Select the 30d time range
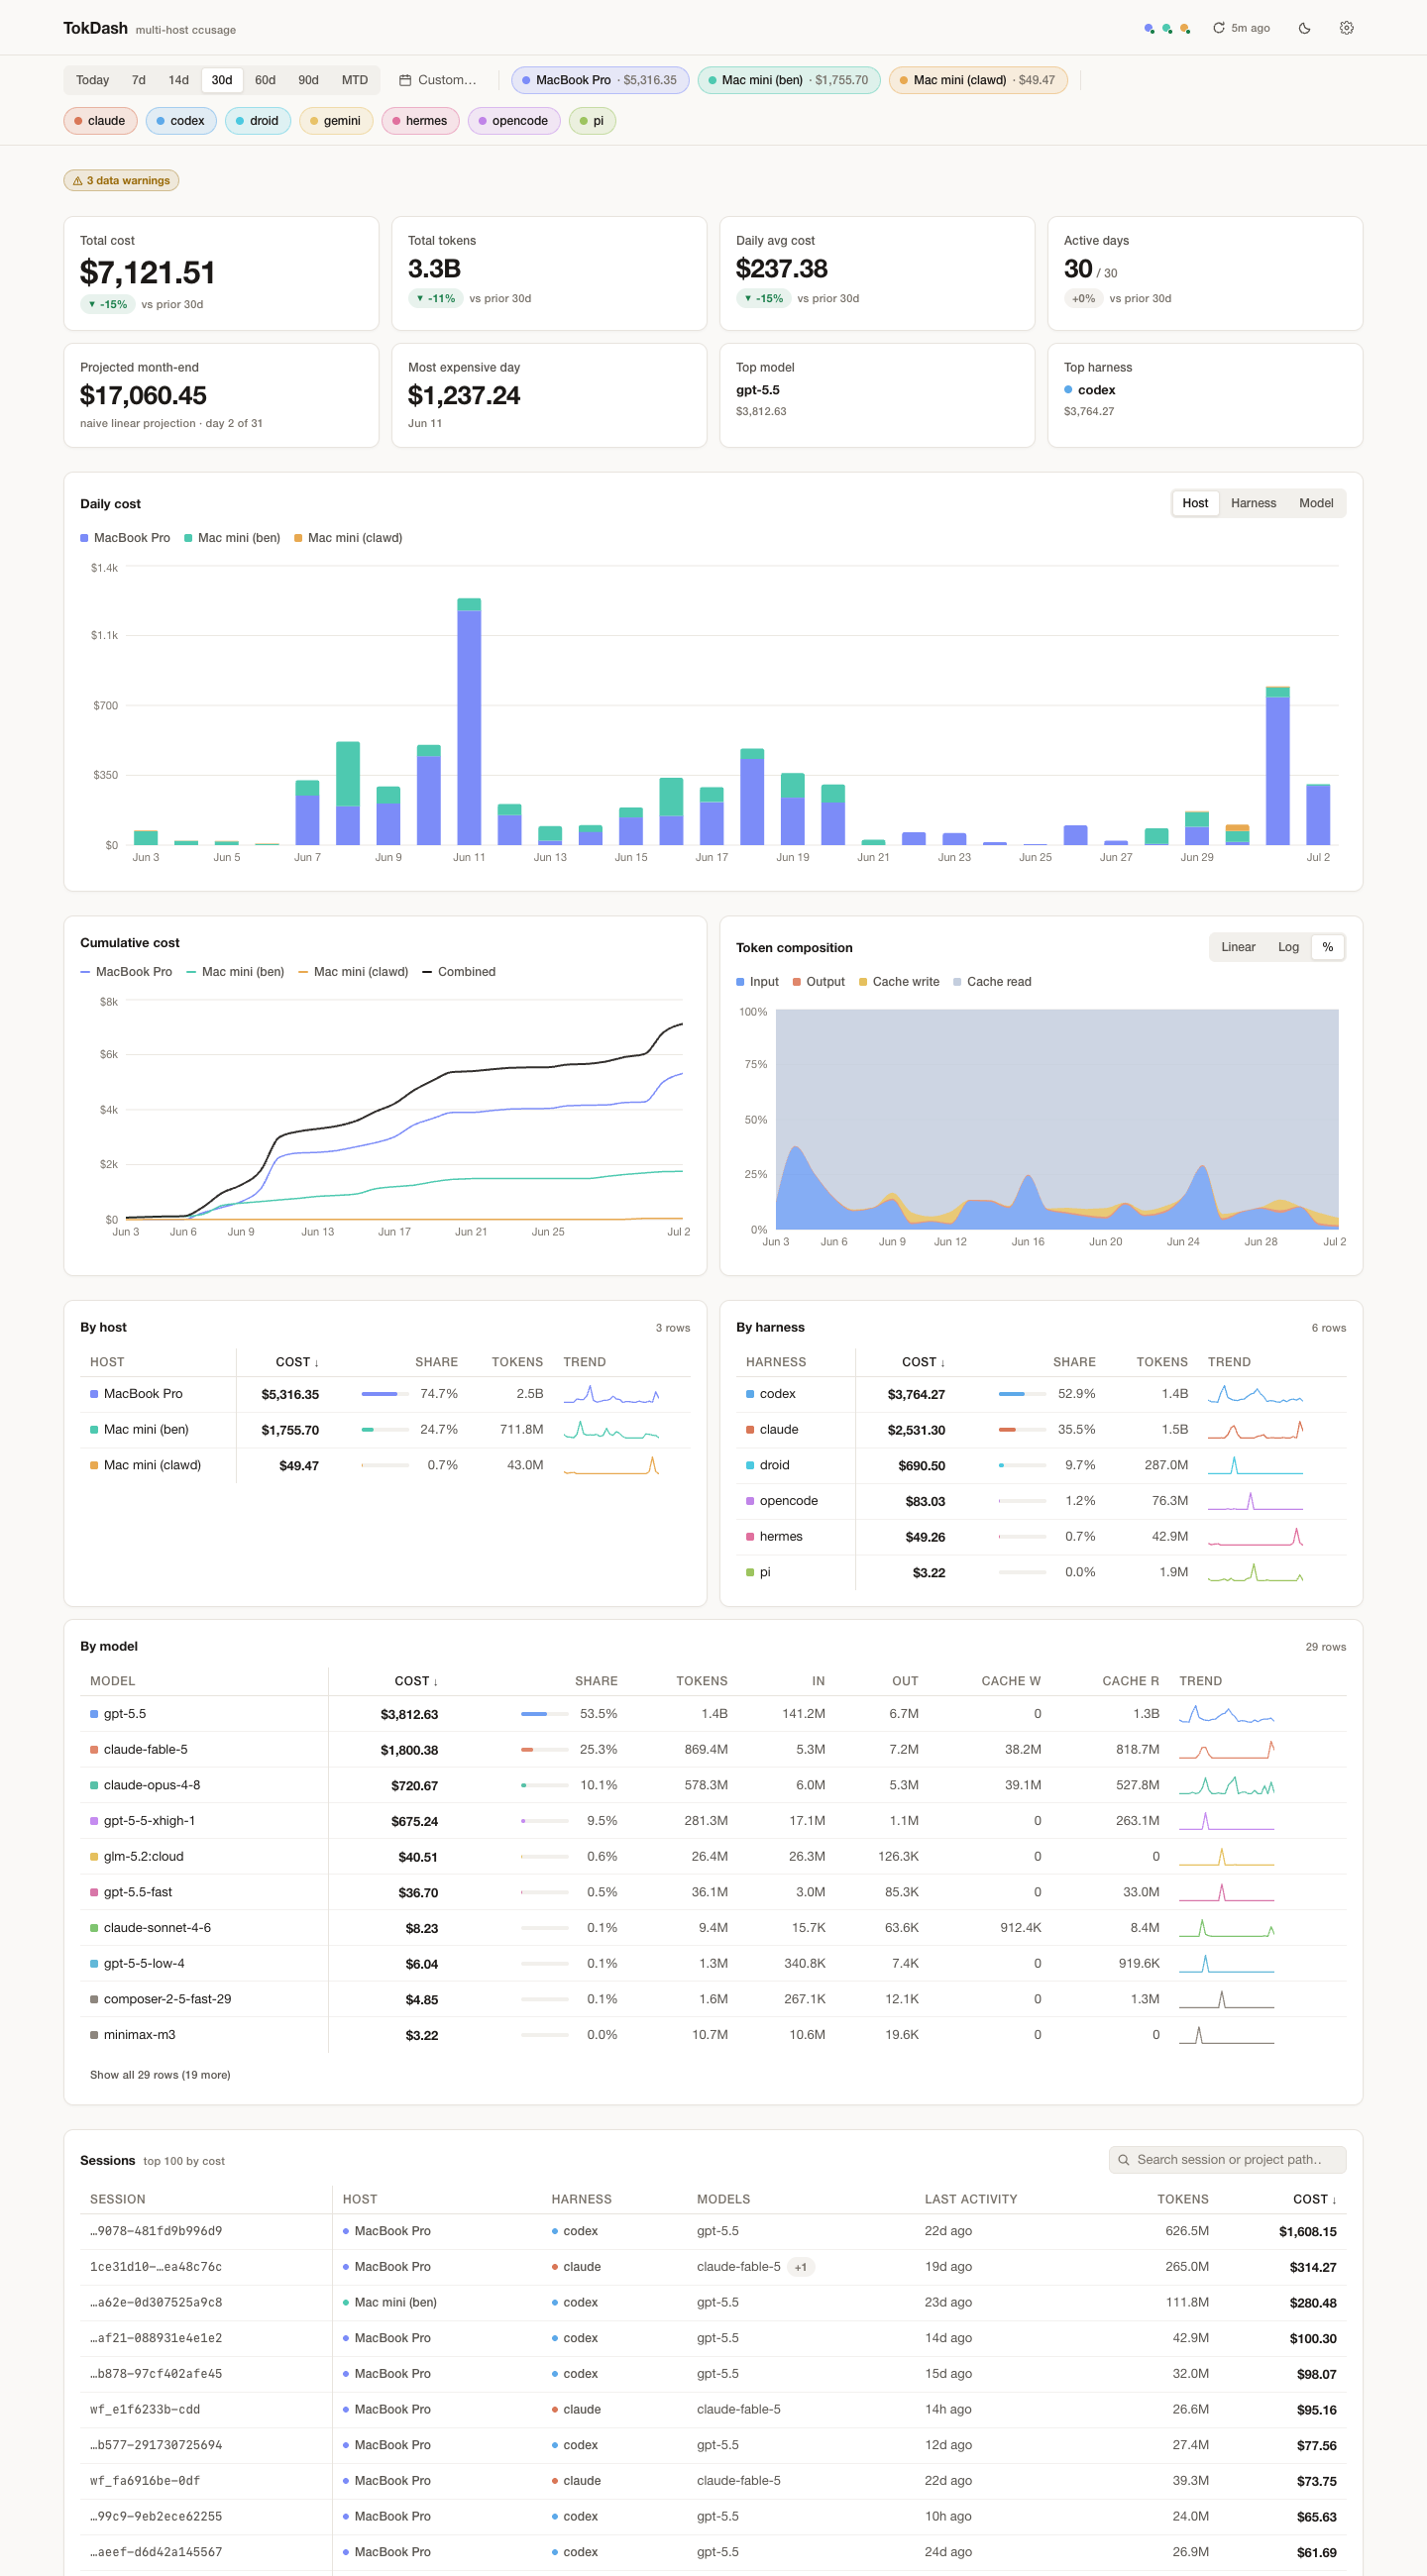Viewport: 1427px width, 2576px height. (x=222, y=80)
